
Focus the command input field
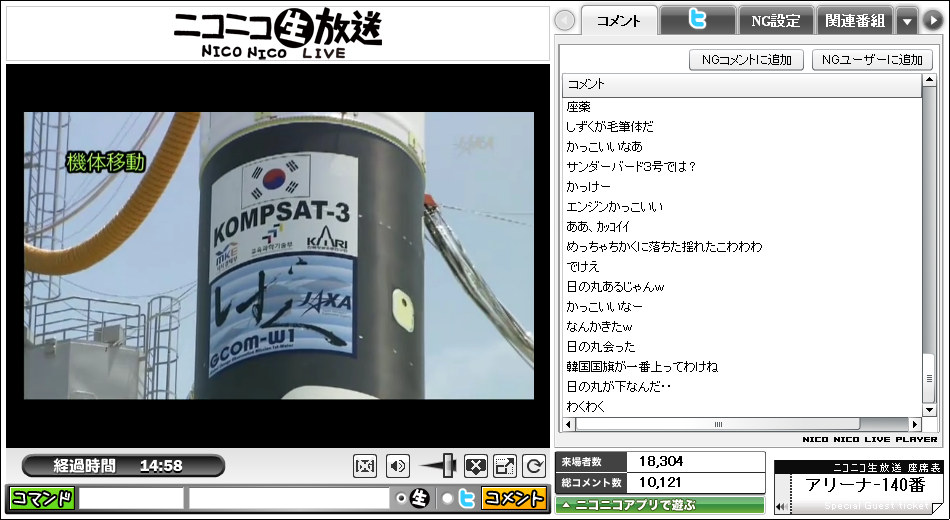pos(131,498)
